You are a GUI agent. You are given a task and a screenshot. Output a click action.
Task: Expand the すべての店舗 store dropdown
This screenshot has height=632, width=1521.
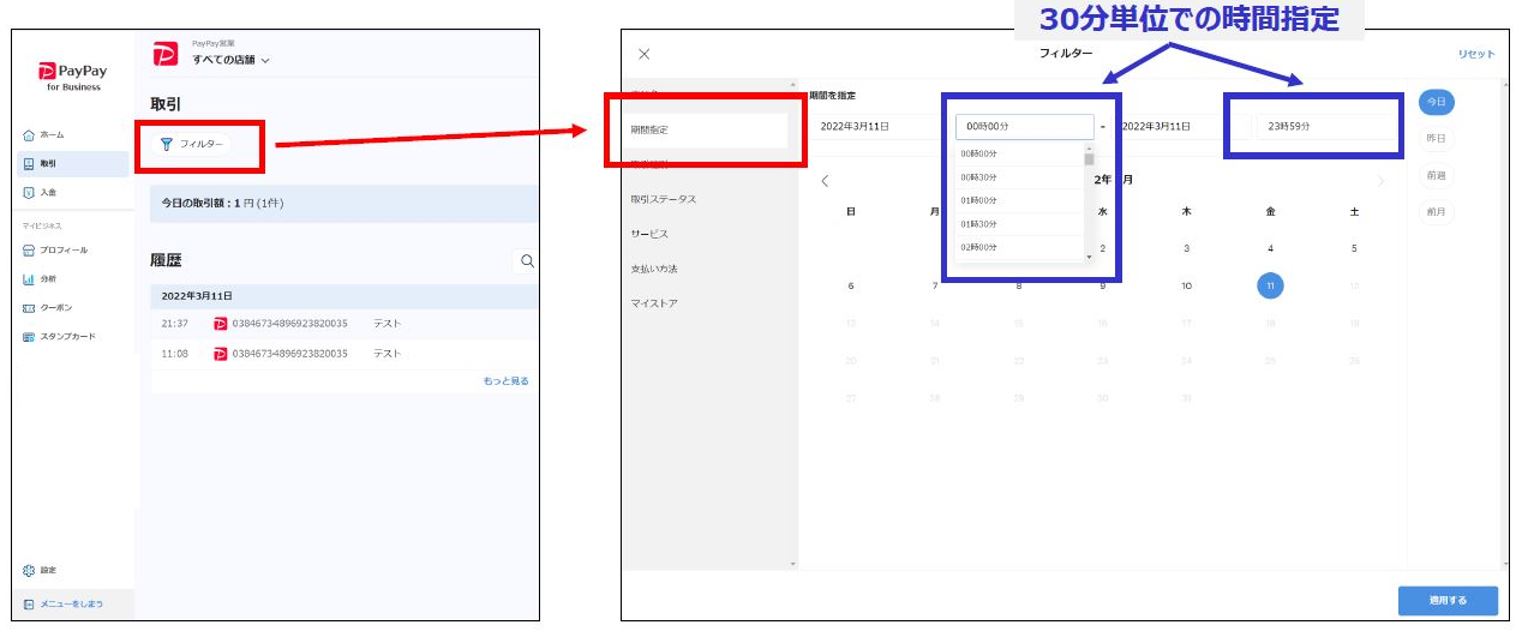[x=231, y=61]
